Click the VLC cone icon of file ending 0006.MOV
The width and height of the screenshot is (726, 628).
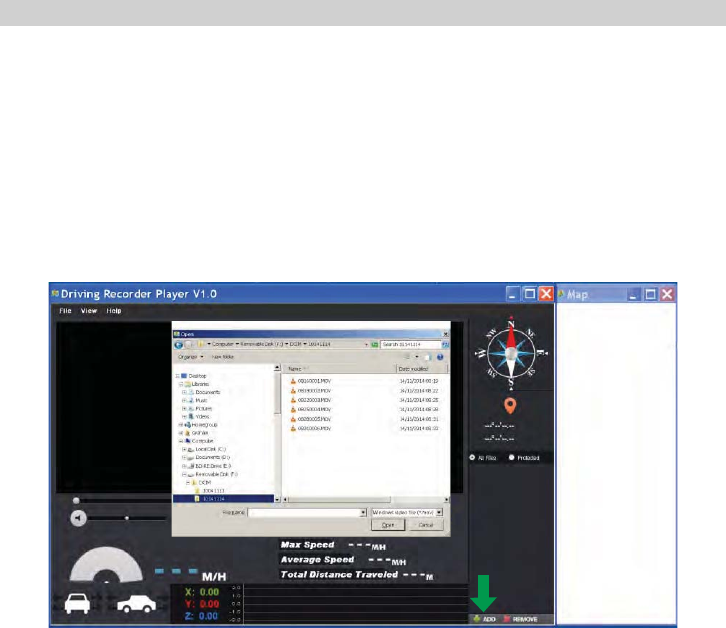tap(293, 428)
